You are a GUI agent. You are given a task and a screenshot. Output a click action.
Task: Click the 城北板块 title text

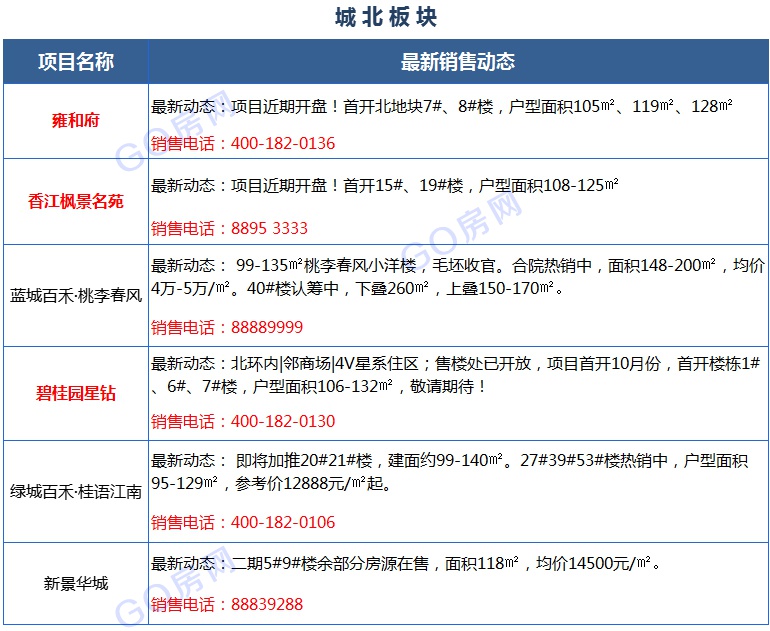pos(386,18)
